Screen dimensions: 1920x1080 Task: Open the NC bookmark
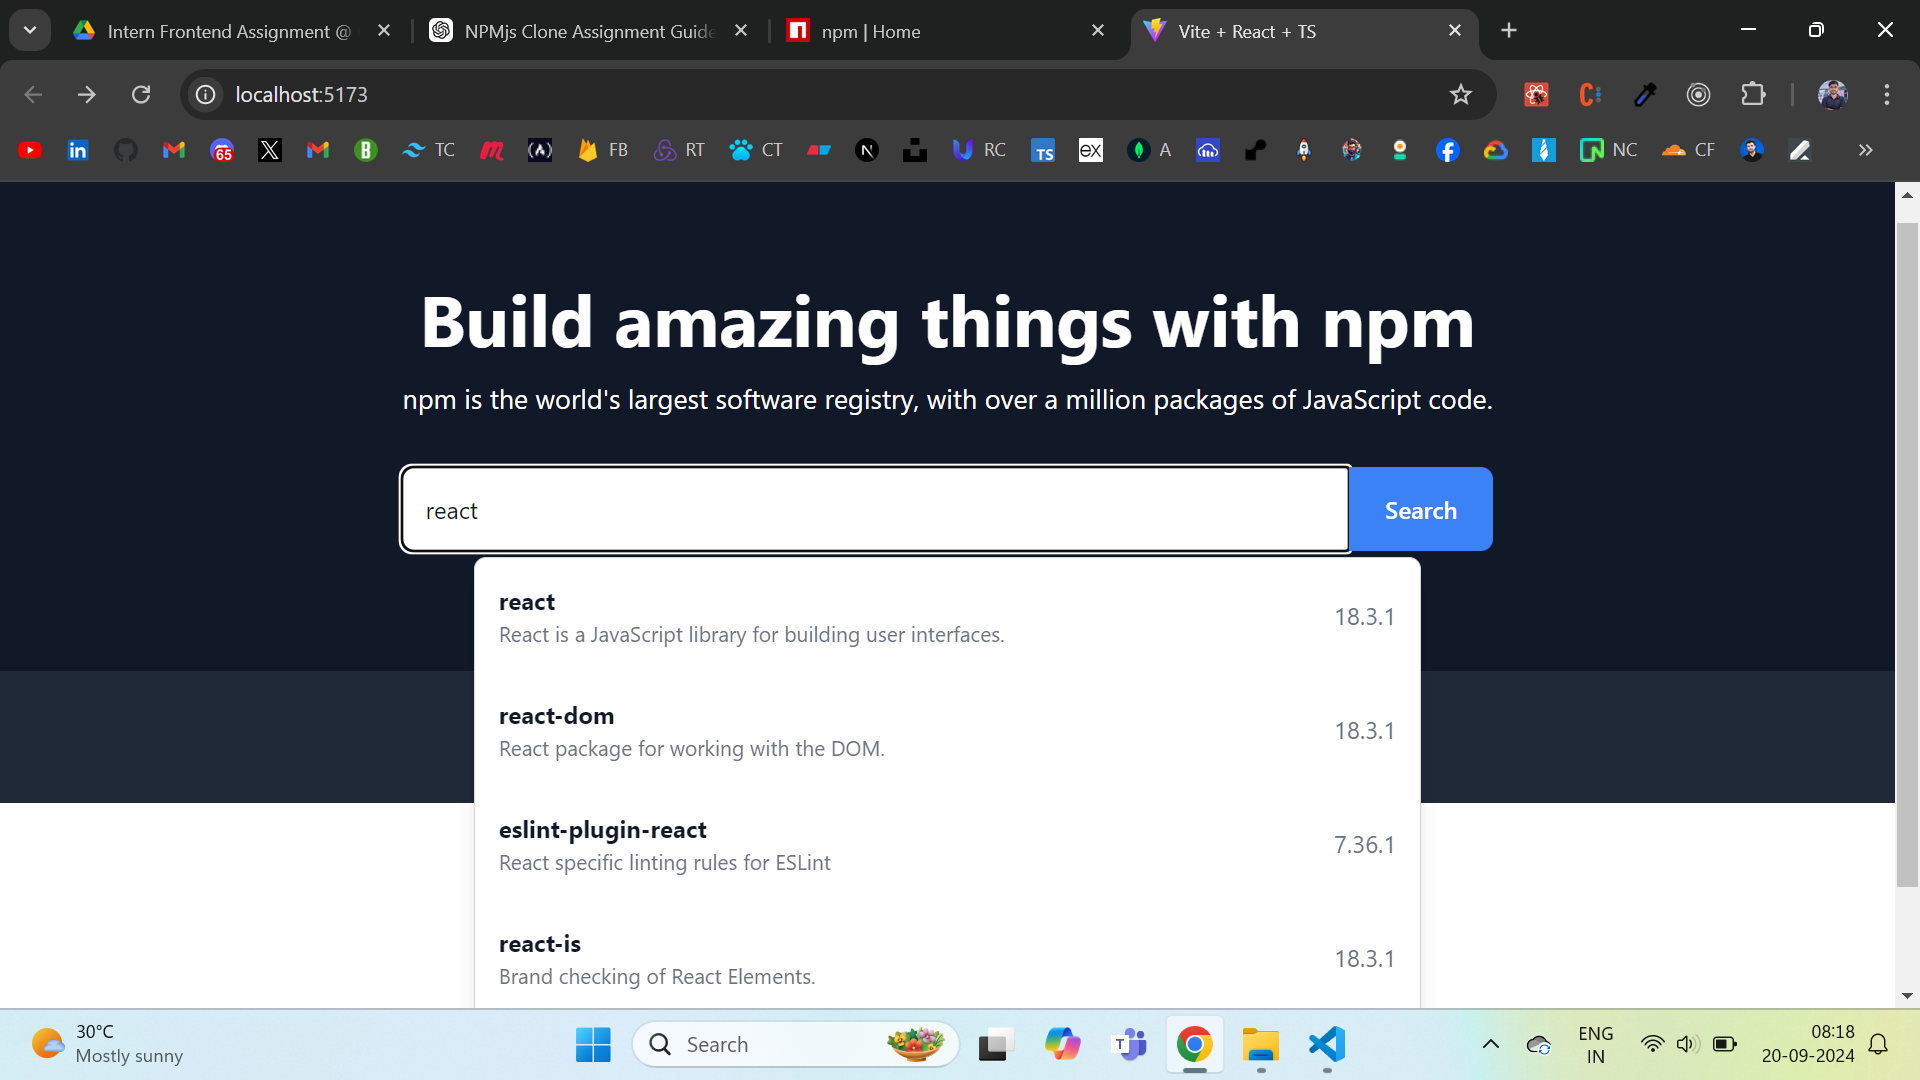[1608, 150]
